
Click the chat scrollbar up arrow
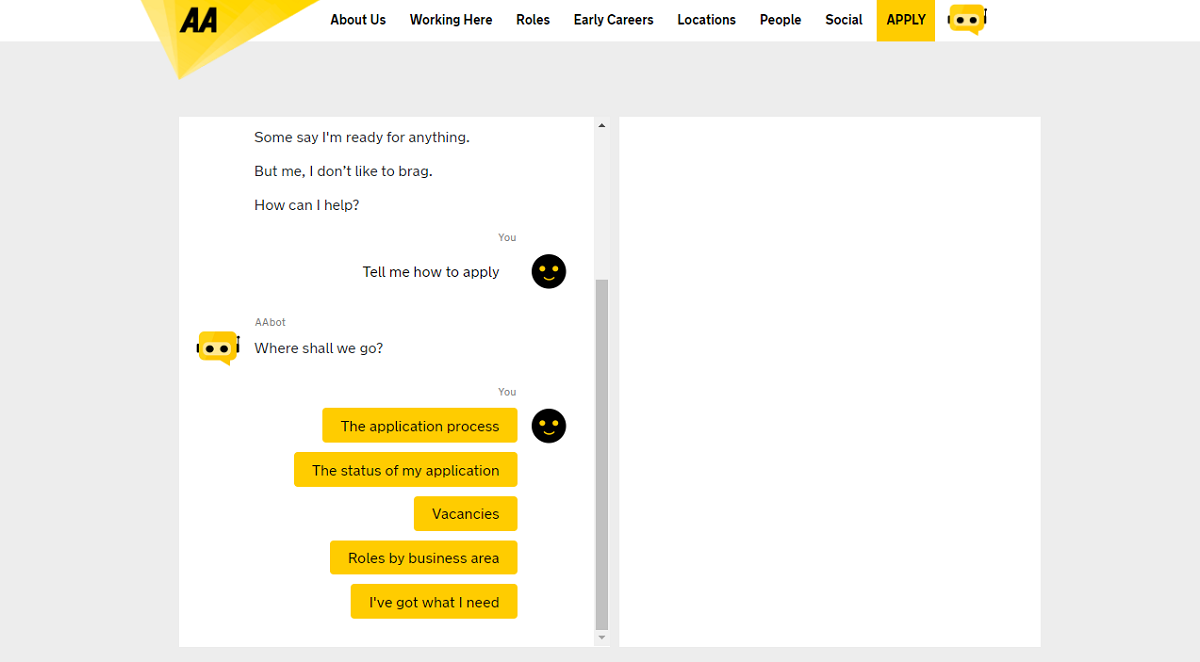[x=601, y=125]
